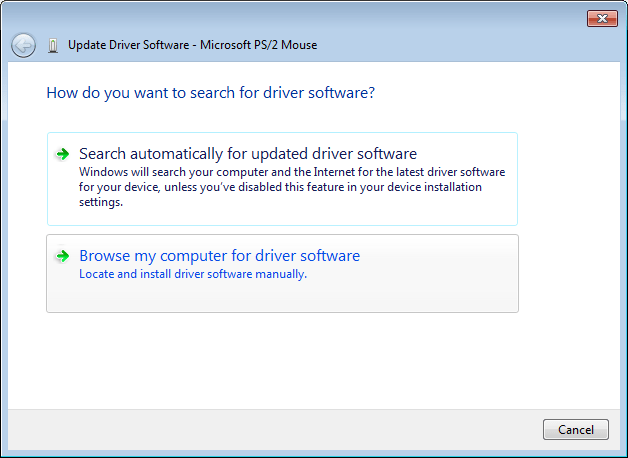Screen dimensions: 628x458
Task: Click empty footer area left of Cancel
Action: coord(280,430)
